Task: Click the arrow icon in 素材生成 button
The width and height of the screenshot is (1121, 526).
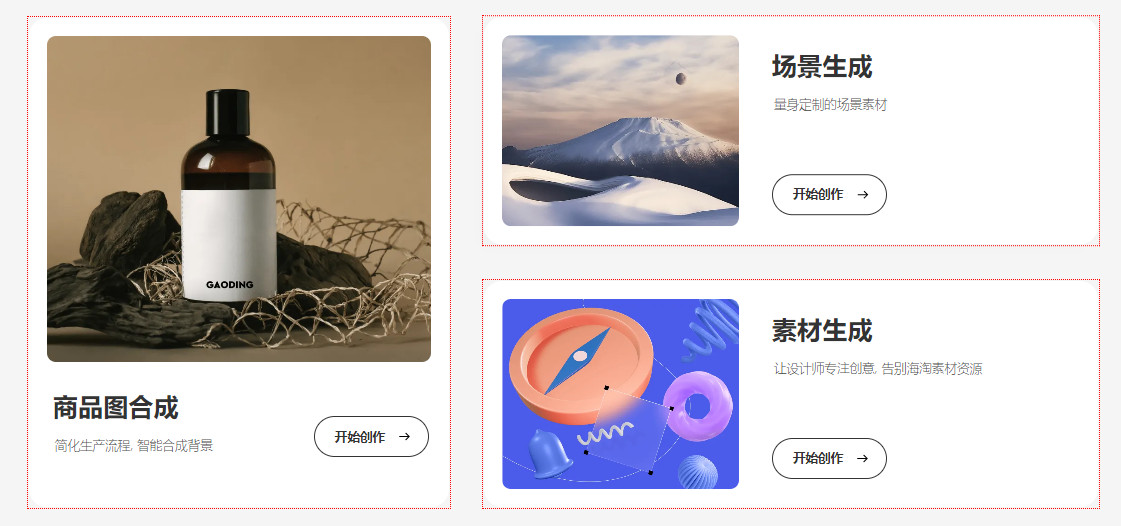Action: pos(862,458)
